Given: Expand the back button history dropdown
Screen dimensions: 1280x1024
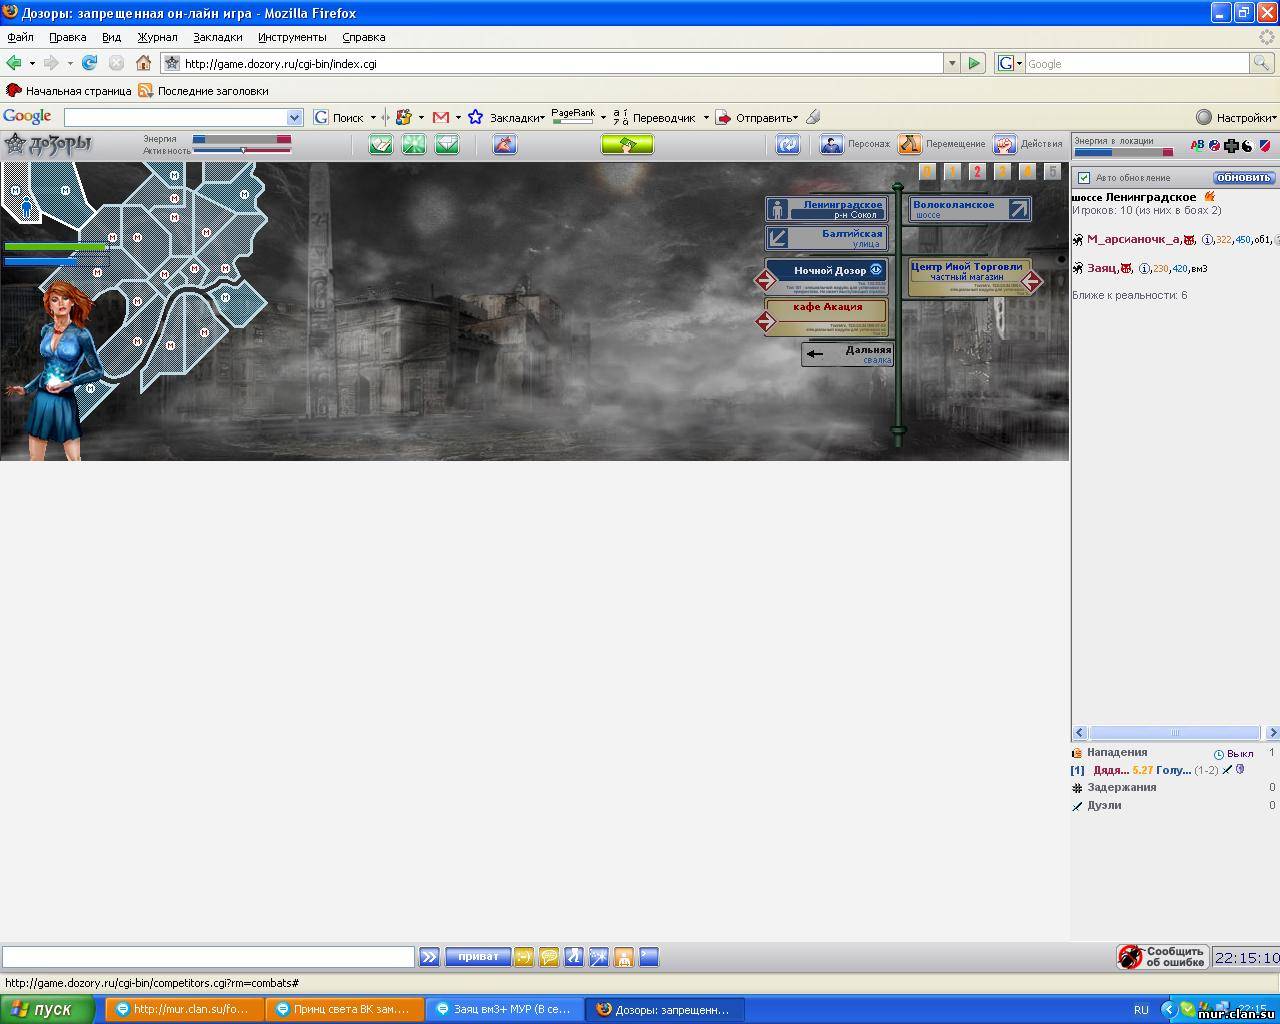Looking at the screenshot, I should pyautogui.click(x=32, y=63).
